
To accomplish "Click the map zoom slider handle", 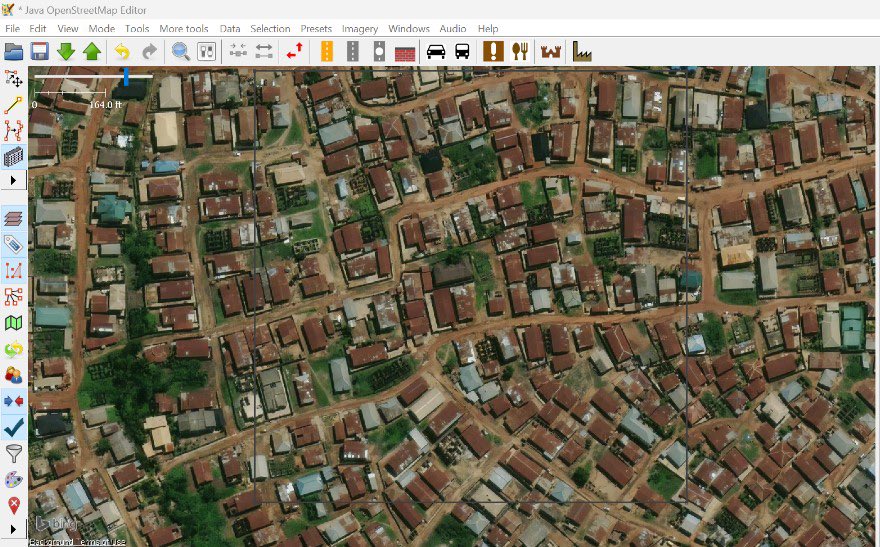I will pos(126,77).
